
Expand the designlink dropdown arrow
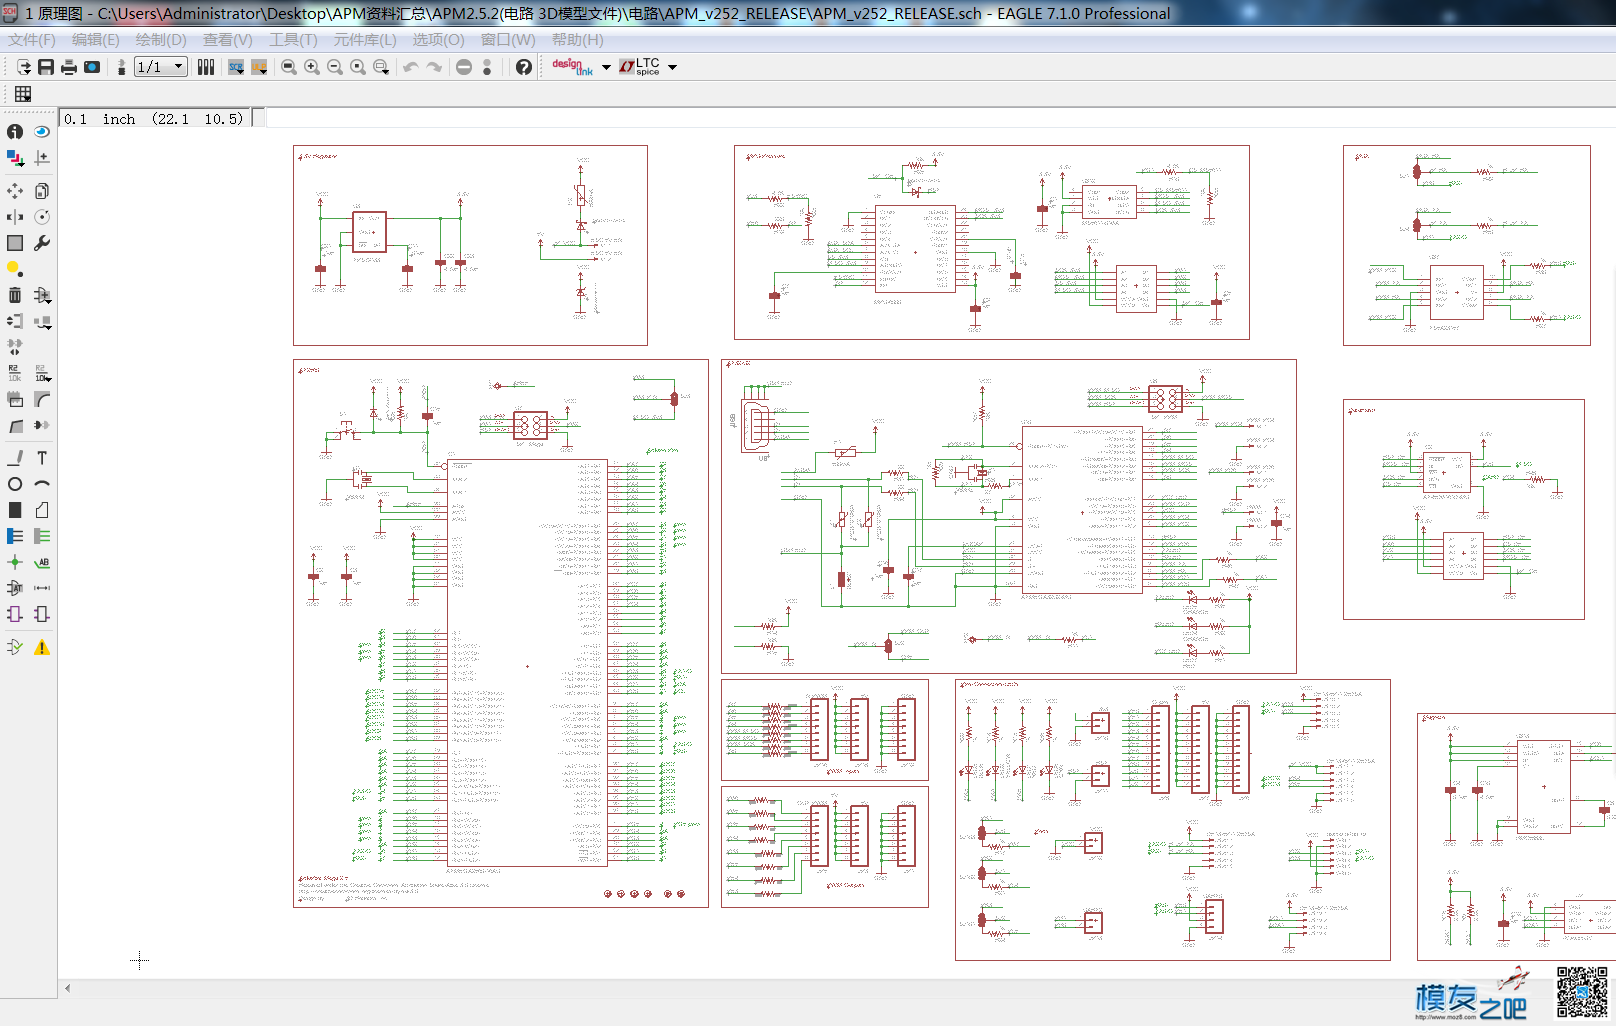[x=606, y=67]
